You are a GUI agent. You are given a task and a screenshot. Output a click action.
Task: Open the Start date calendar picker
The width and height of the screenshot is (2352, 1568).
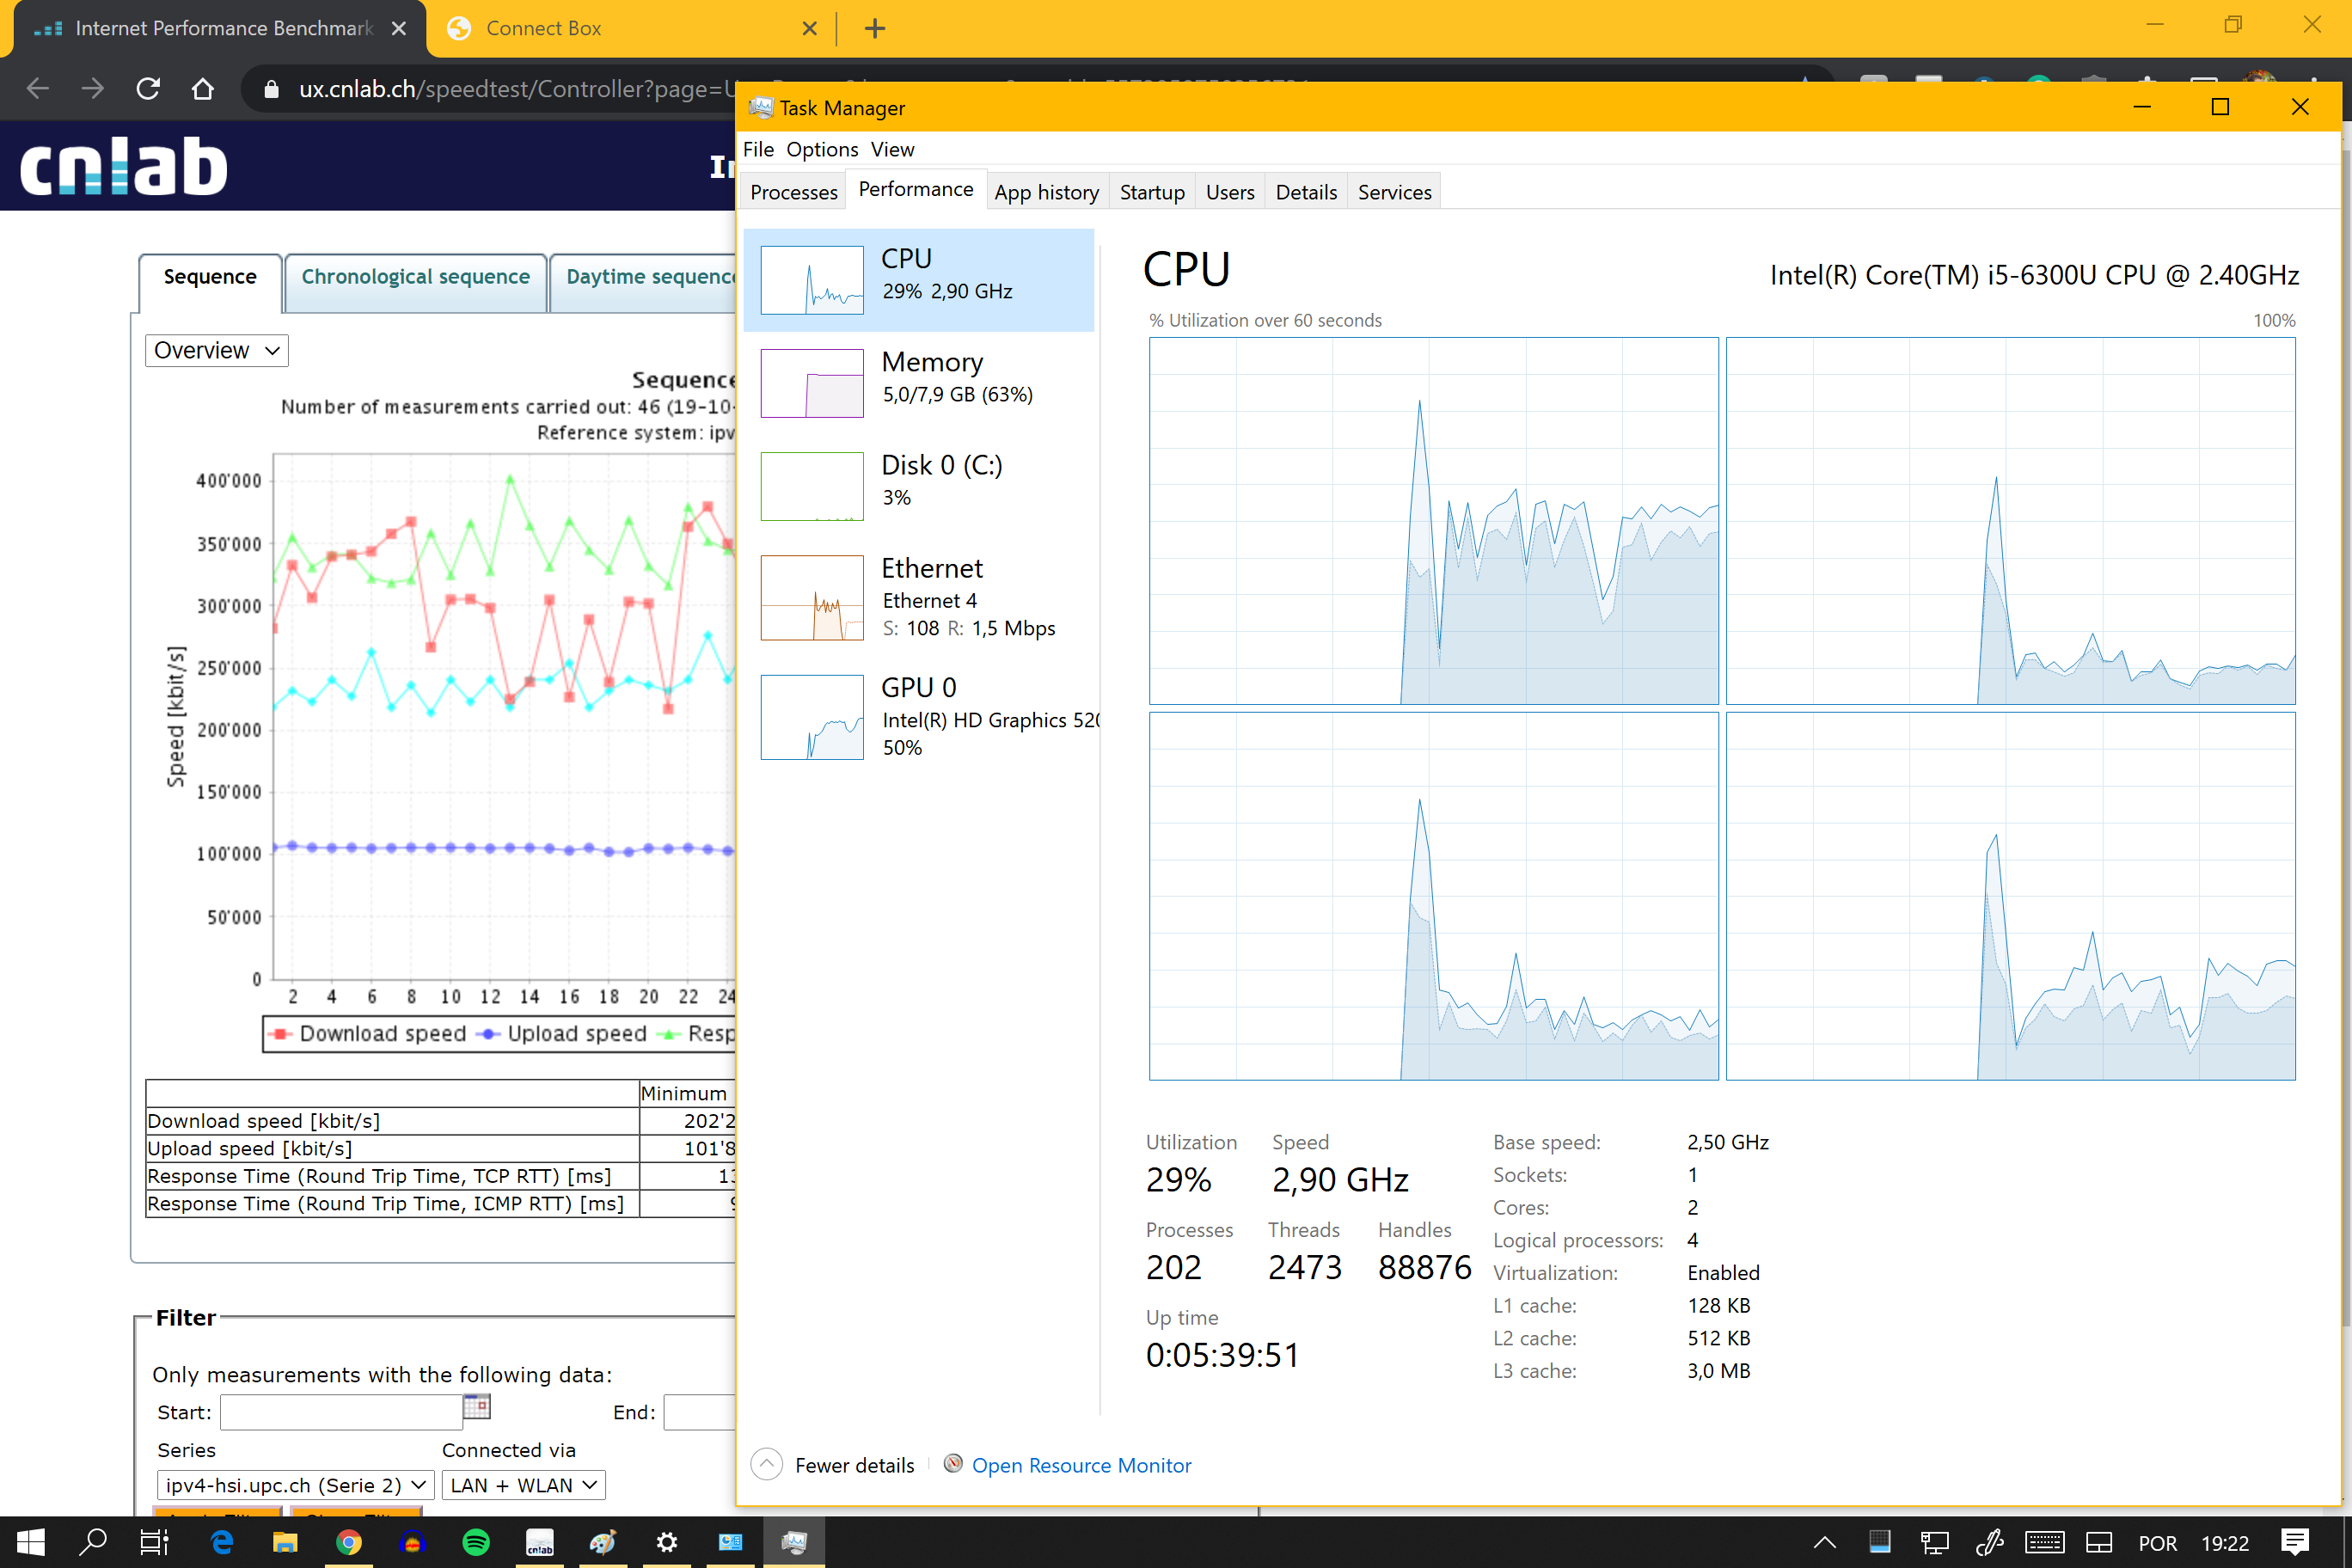[477, 1407]
